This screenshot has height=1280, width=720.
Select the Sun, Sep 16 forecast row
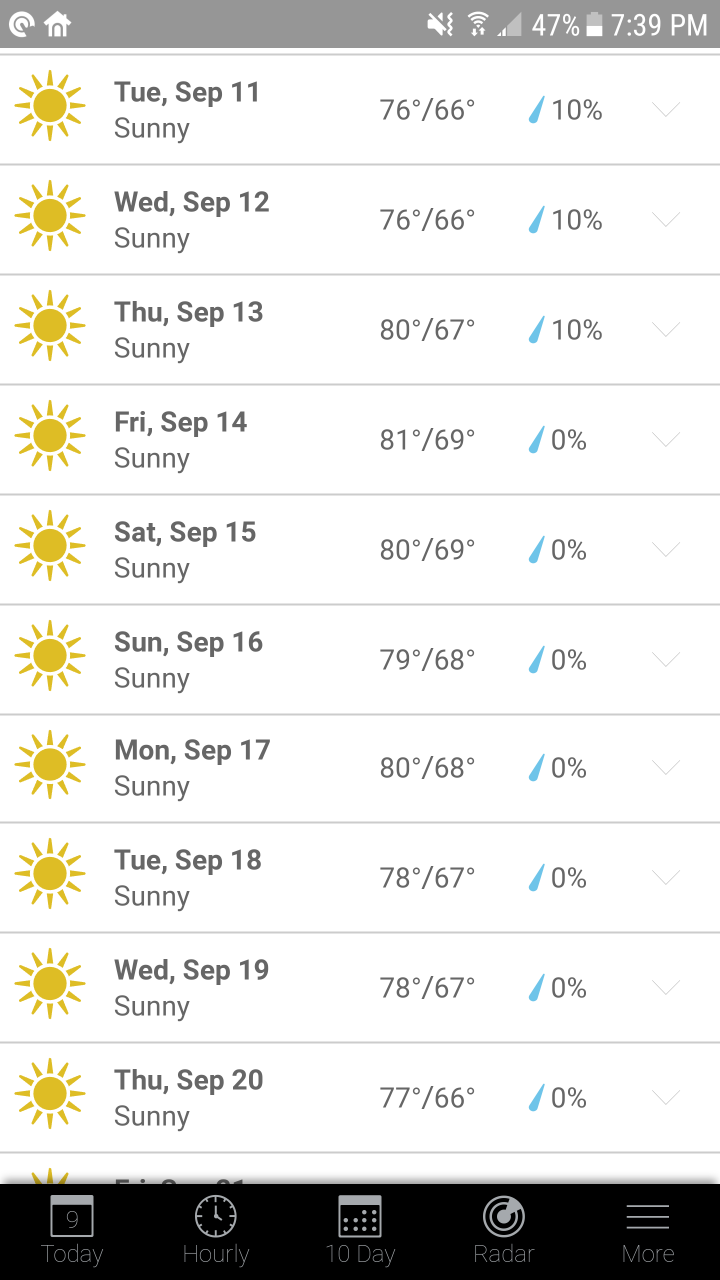pos(360,660)
